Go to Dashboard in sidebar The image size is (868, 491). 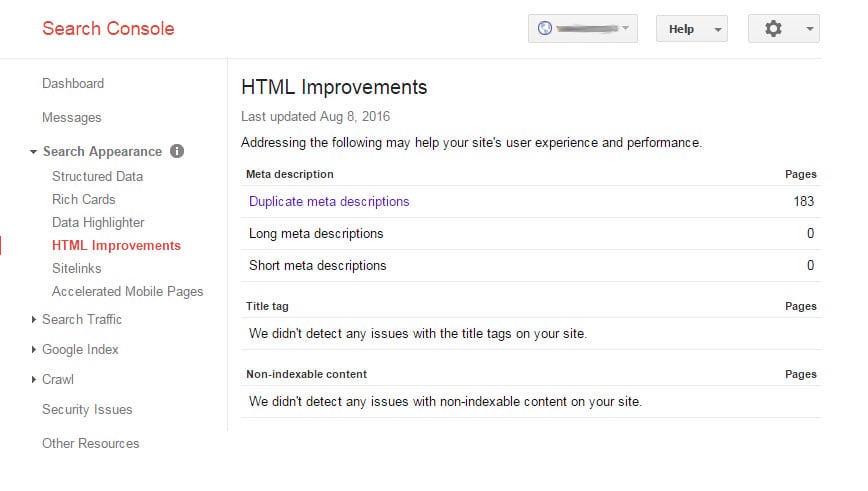[73, 84]
